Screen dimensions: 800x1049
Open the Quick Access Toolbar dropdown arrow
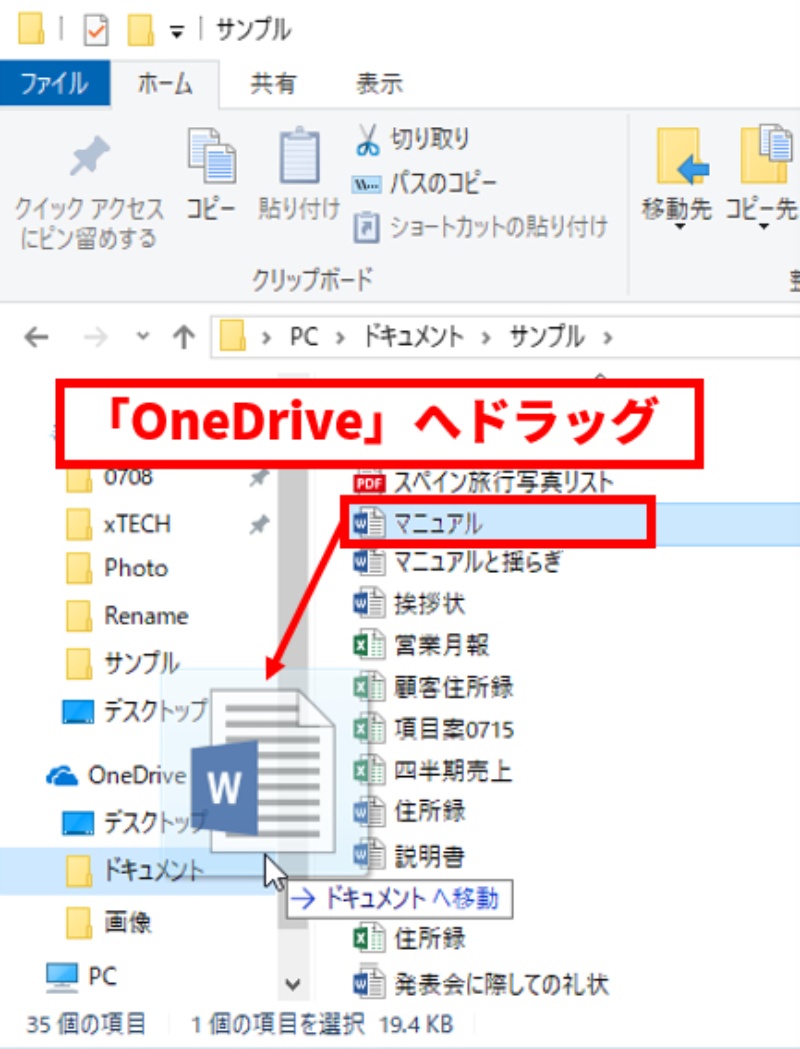coord(177,31)
